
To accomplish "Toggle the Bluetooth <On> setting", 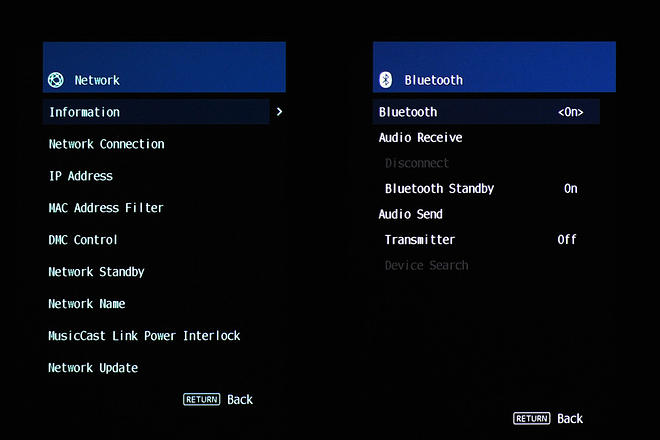I will (570, 112).
